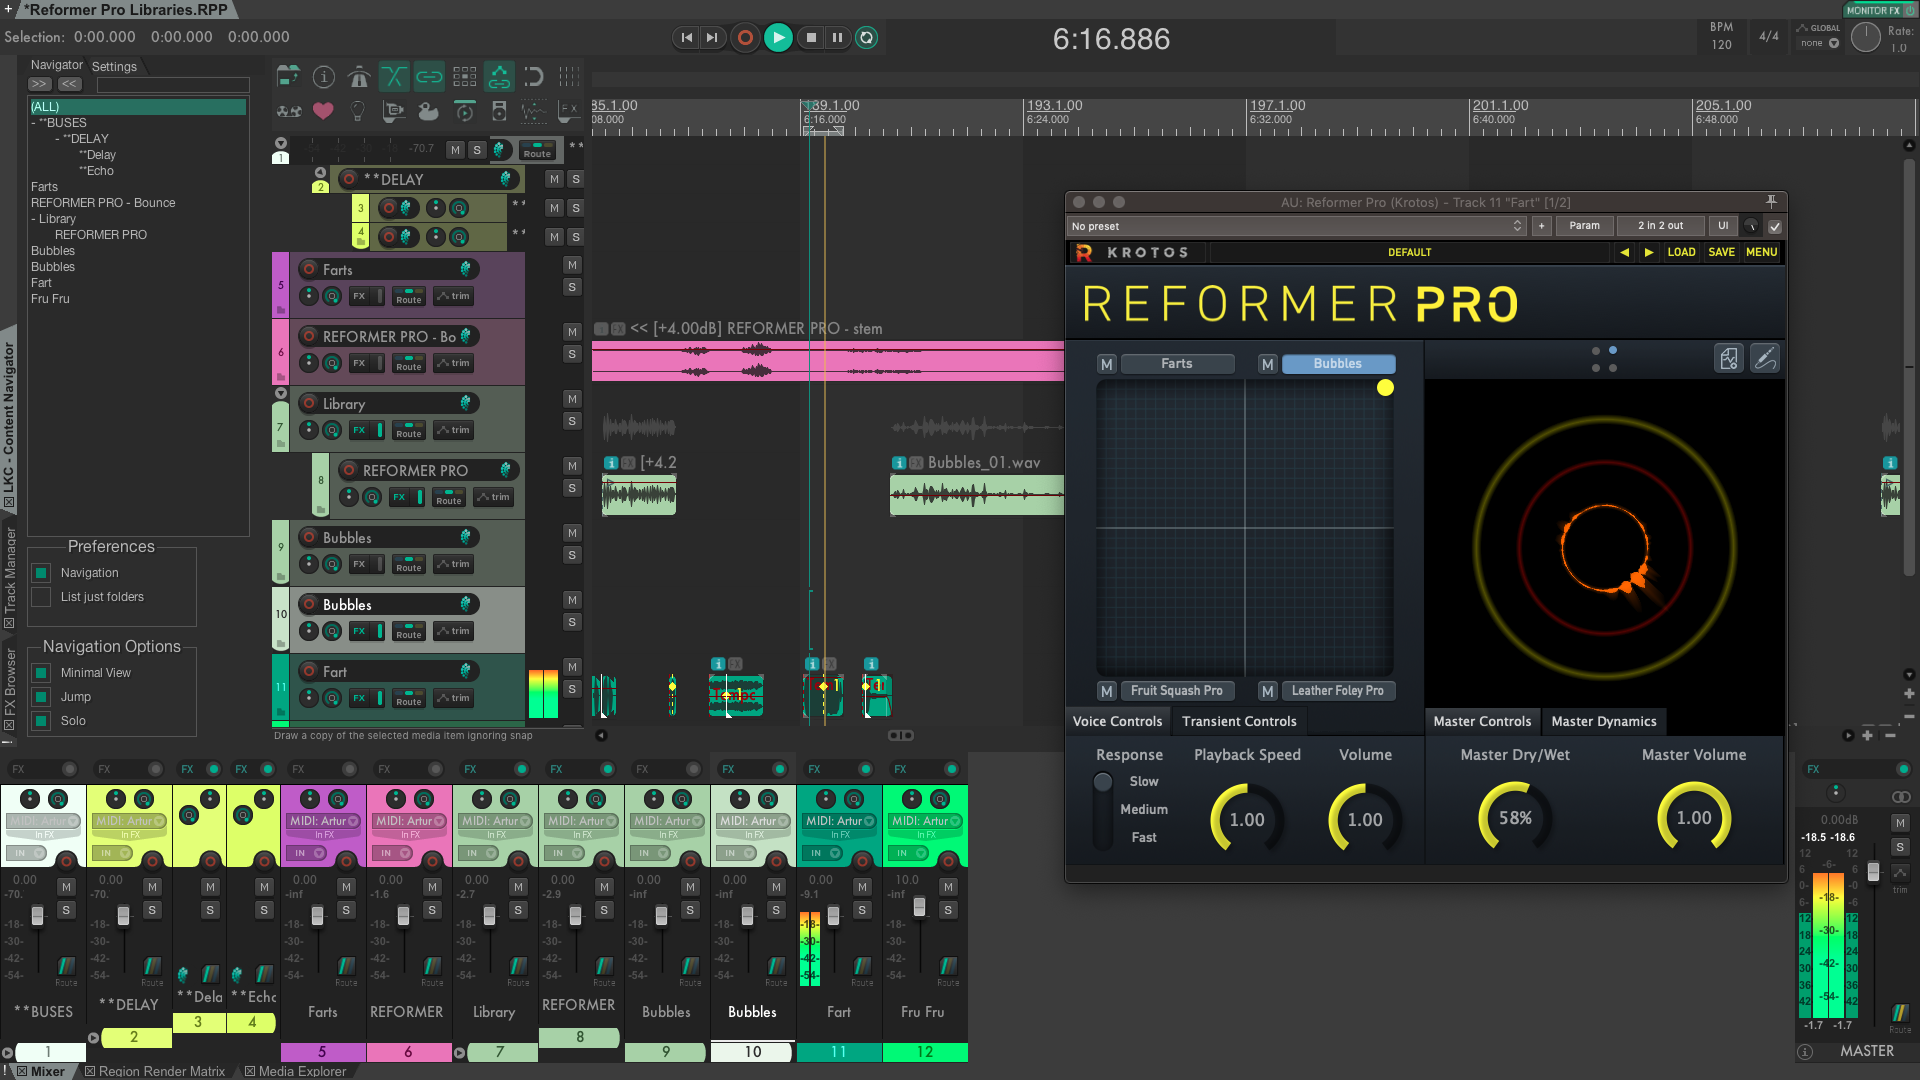Toggle the transport repeat loop button
This screenshot has height=1080, width=1920.
coord(867,38)
